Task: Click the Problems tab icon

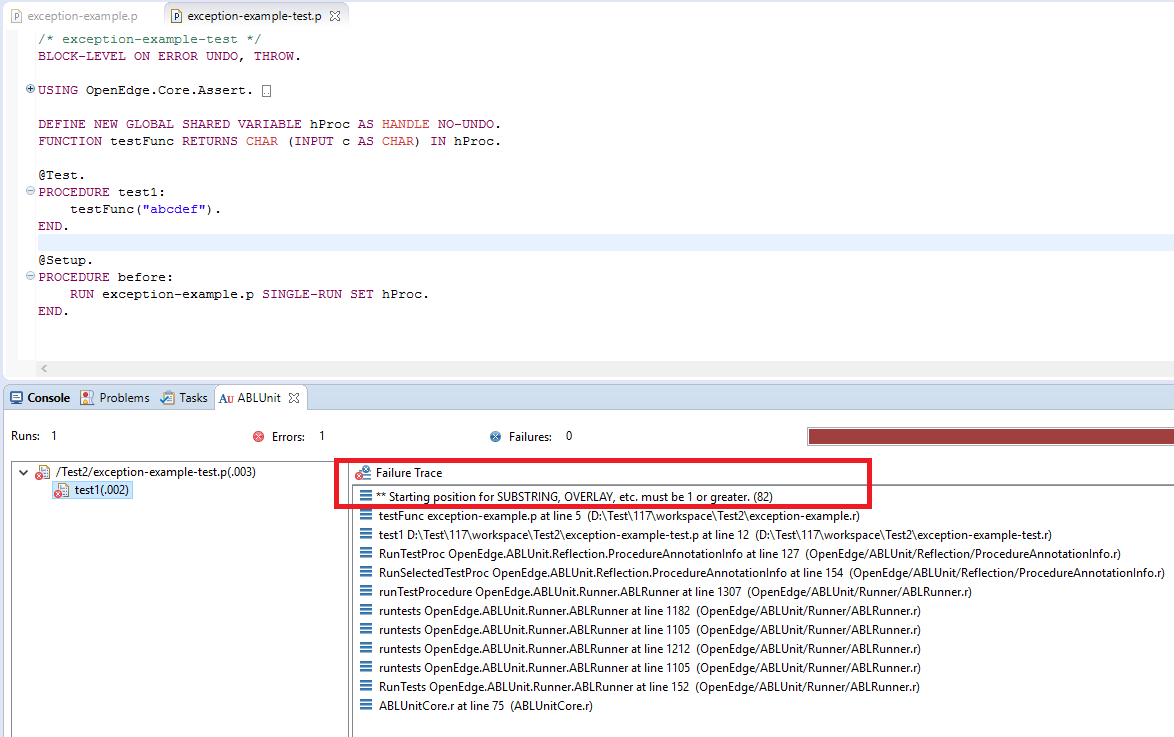Action: (x=87, y=398)
